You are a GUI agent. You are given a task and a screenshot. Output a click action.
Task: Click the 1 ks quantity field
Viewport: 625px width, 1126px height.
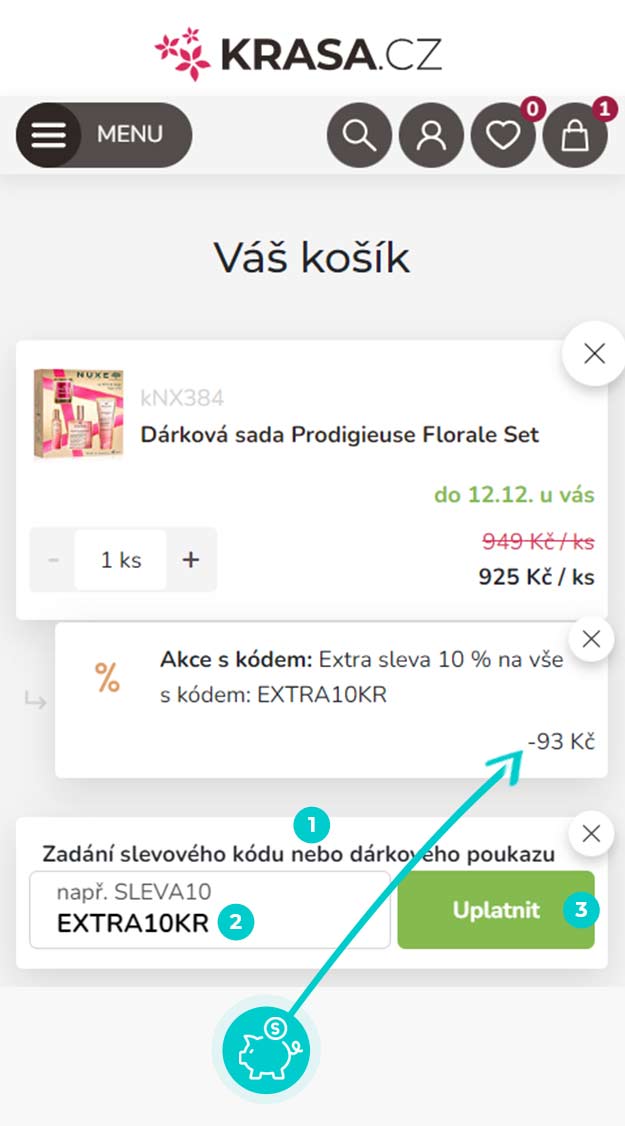121,559
